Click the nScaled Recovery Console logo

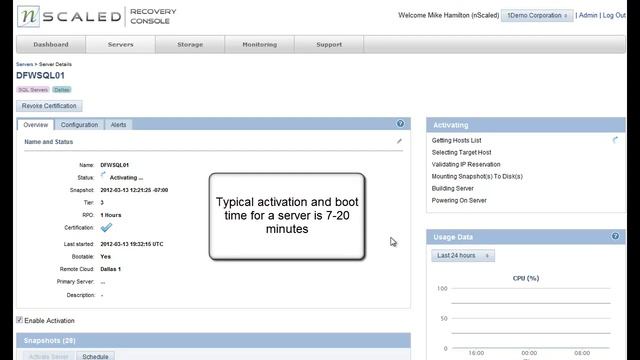point(97,16)
